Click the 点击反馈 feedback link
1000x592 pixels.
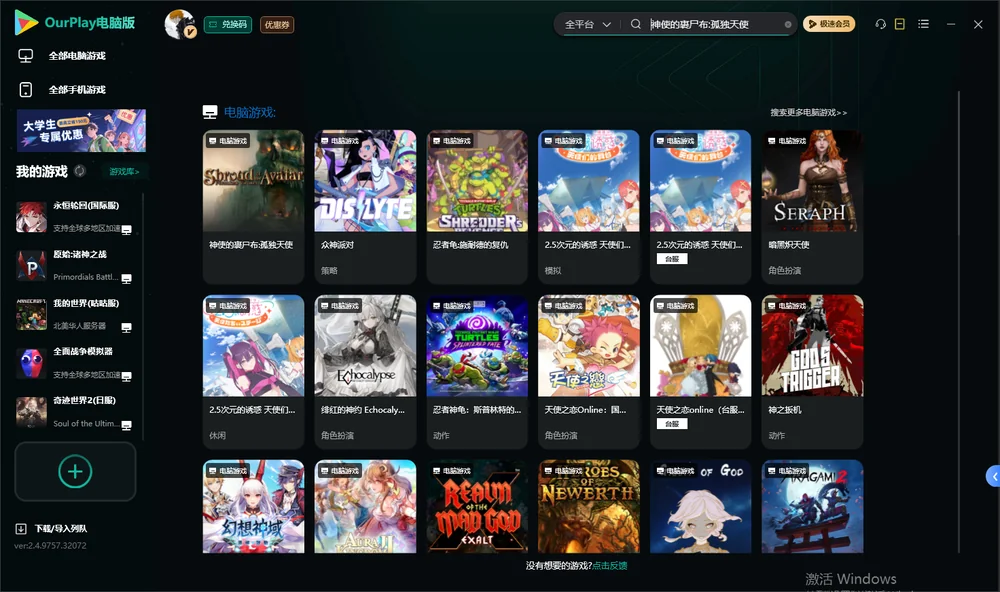tap(610, 566)
